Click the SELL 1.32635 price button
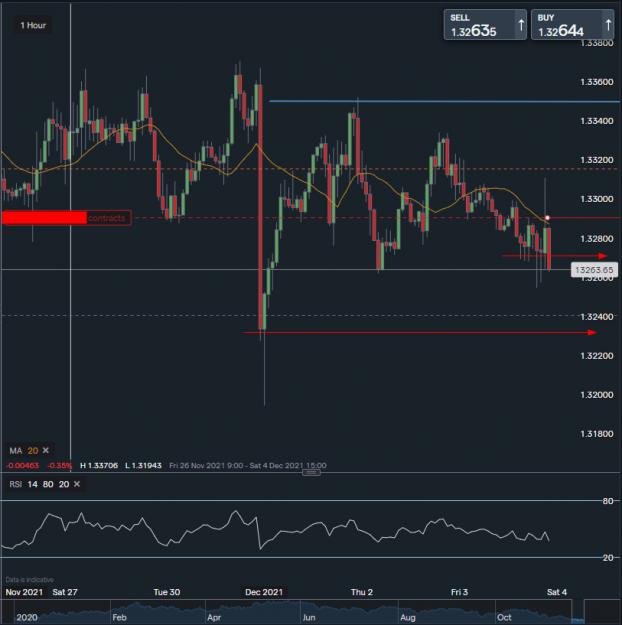The height and width of the screenshot is (625, 622). pyautogui.click(x=485, y=25)
